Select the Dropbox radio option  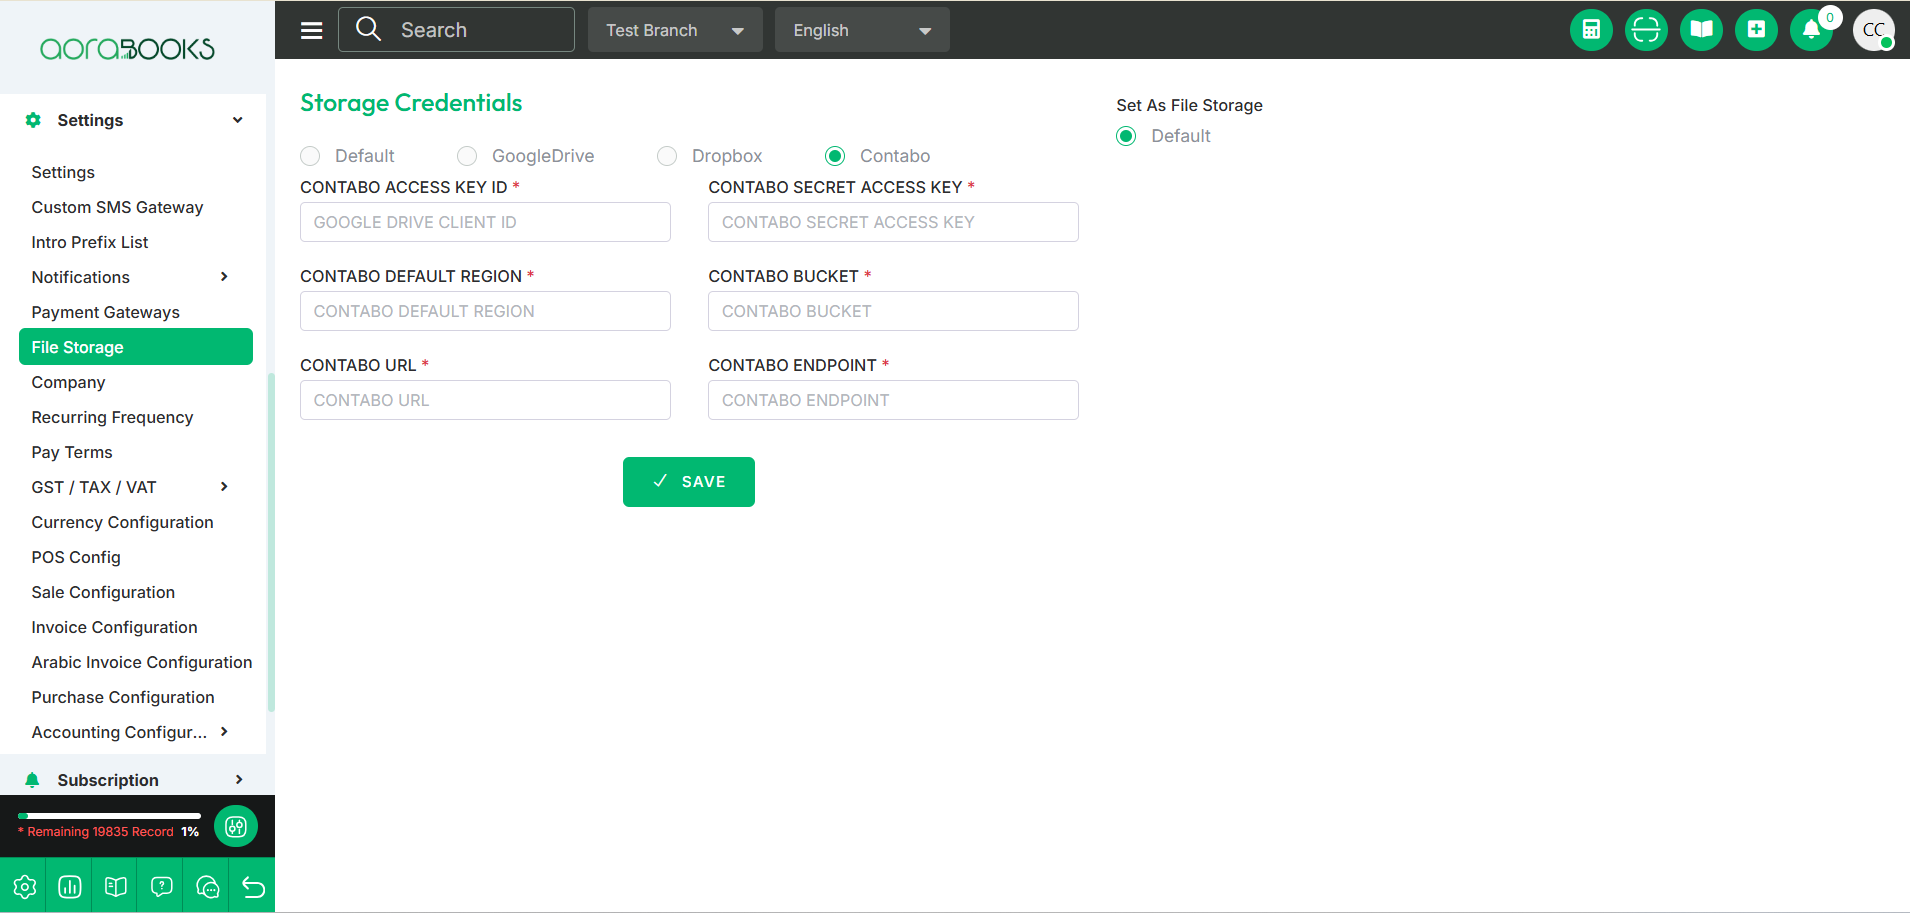[x=667, y=156]
